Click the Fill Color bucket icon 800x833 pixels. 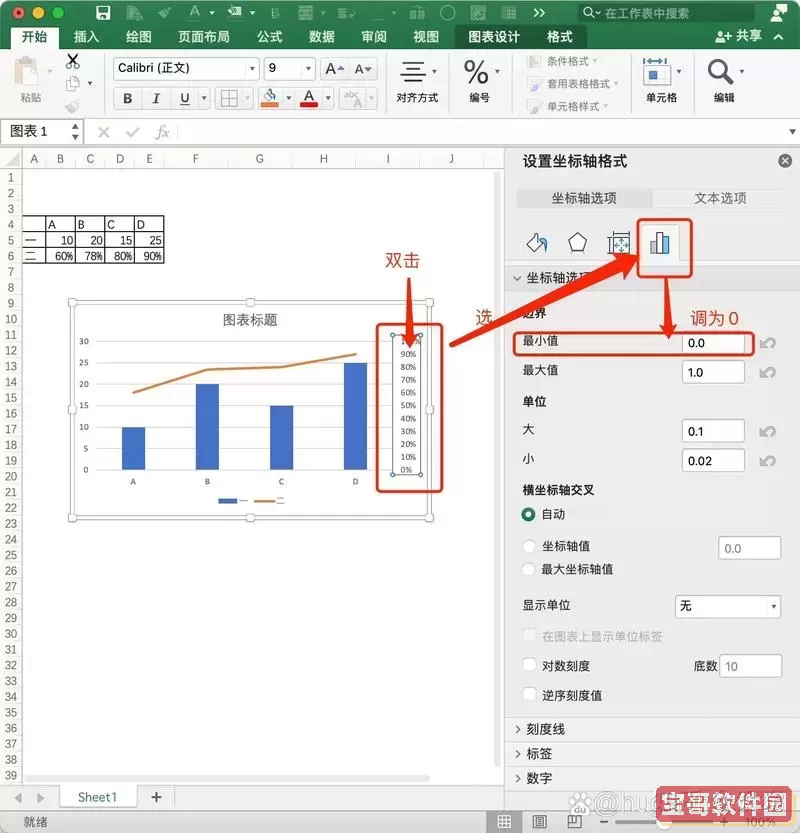pyautogui.click(x=270, y=98)
